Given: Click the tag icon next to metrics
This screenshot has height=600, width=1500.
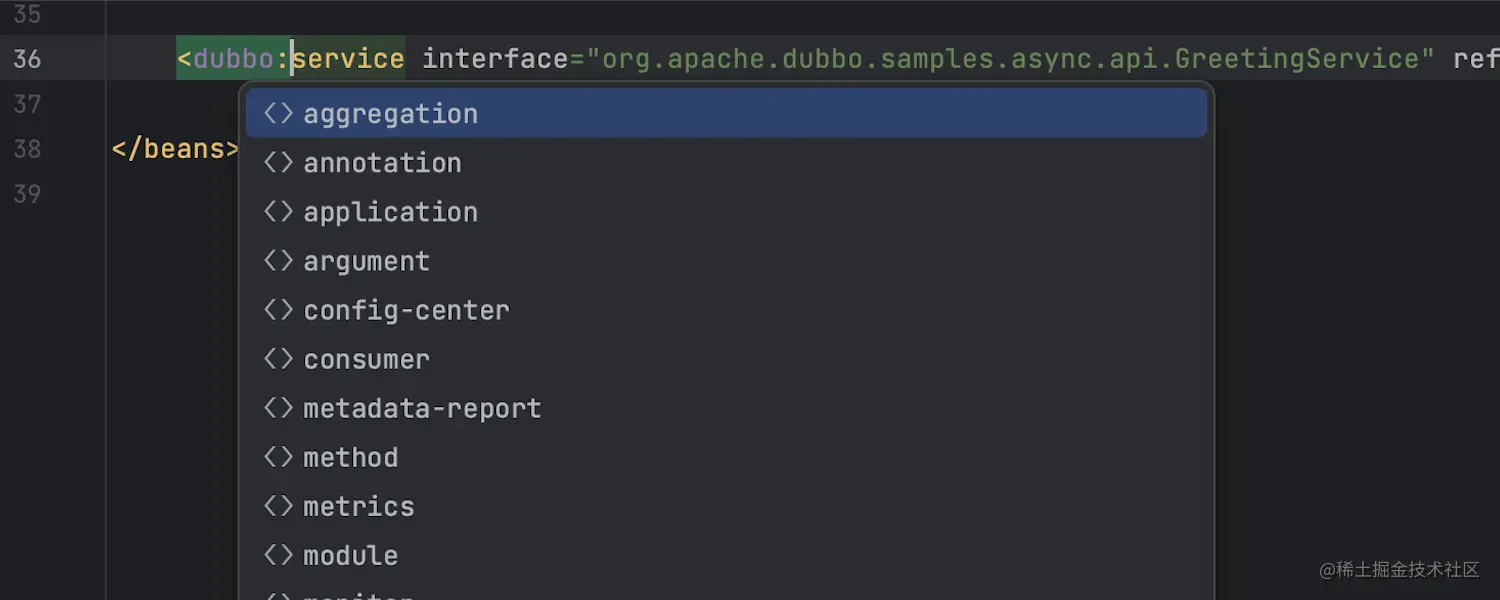Looking at the screenshot, I should click(278, 506).
